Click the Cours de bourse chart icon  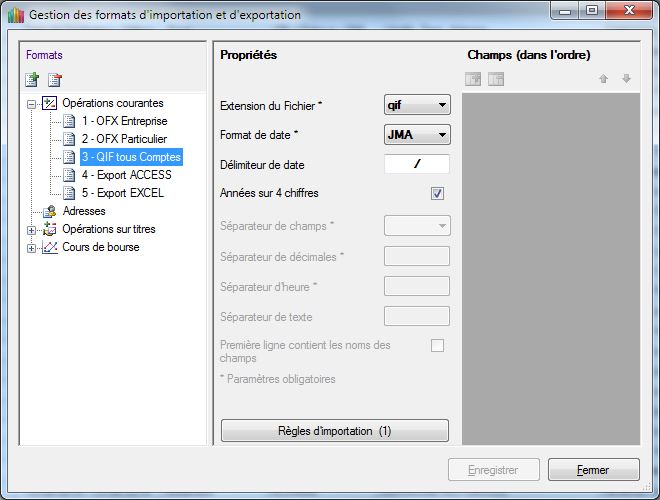tap(49, 247)
